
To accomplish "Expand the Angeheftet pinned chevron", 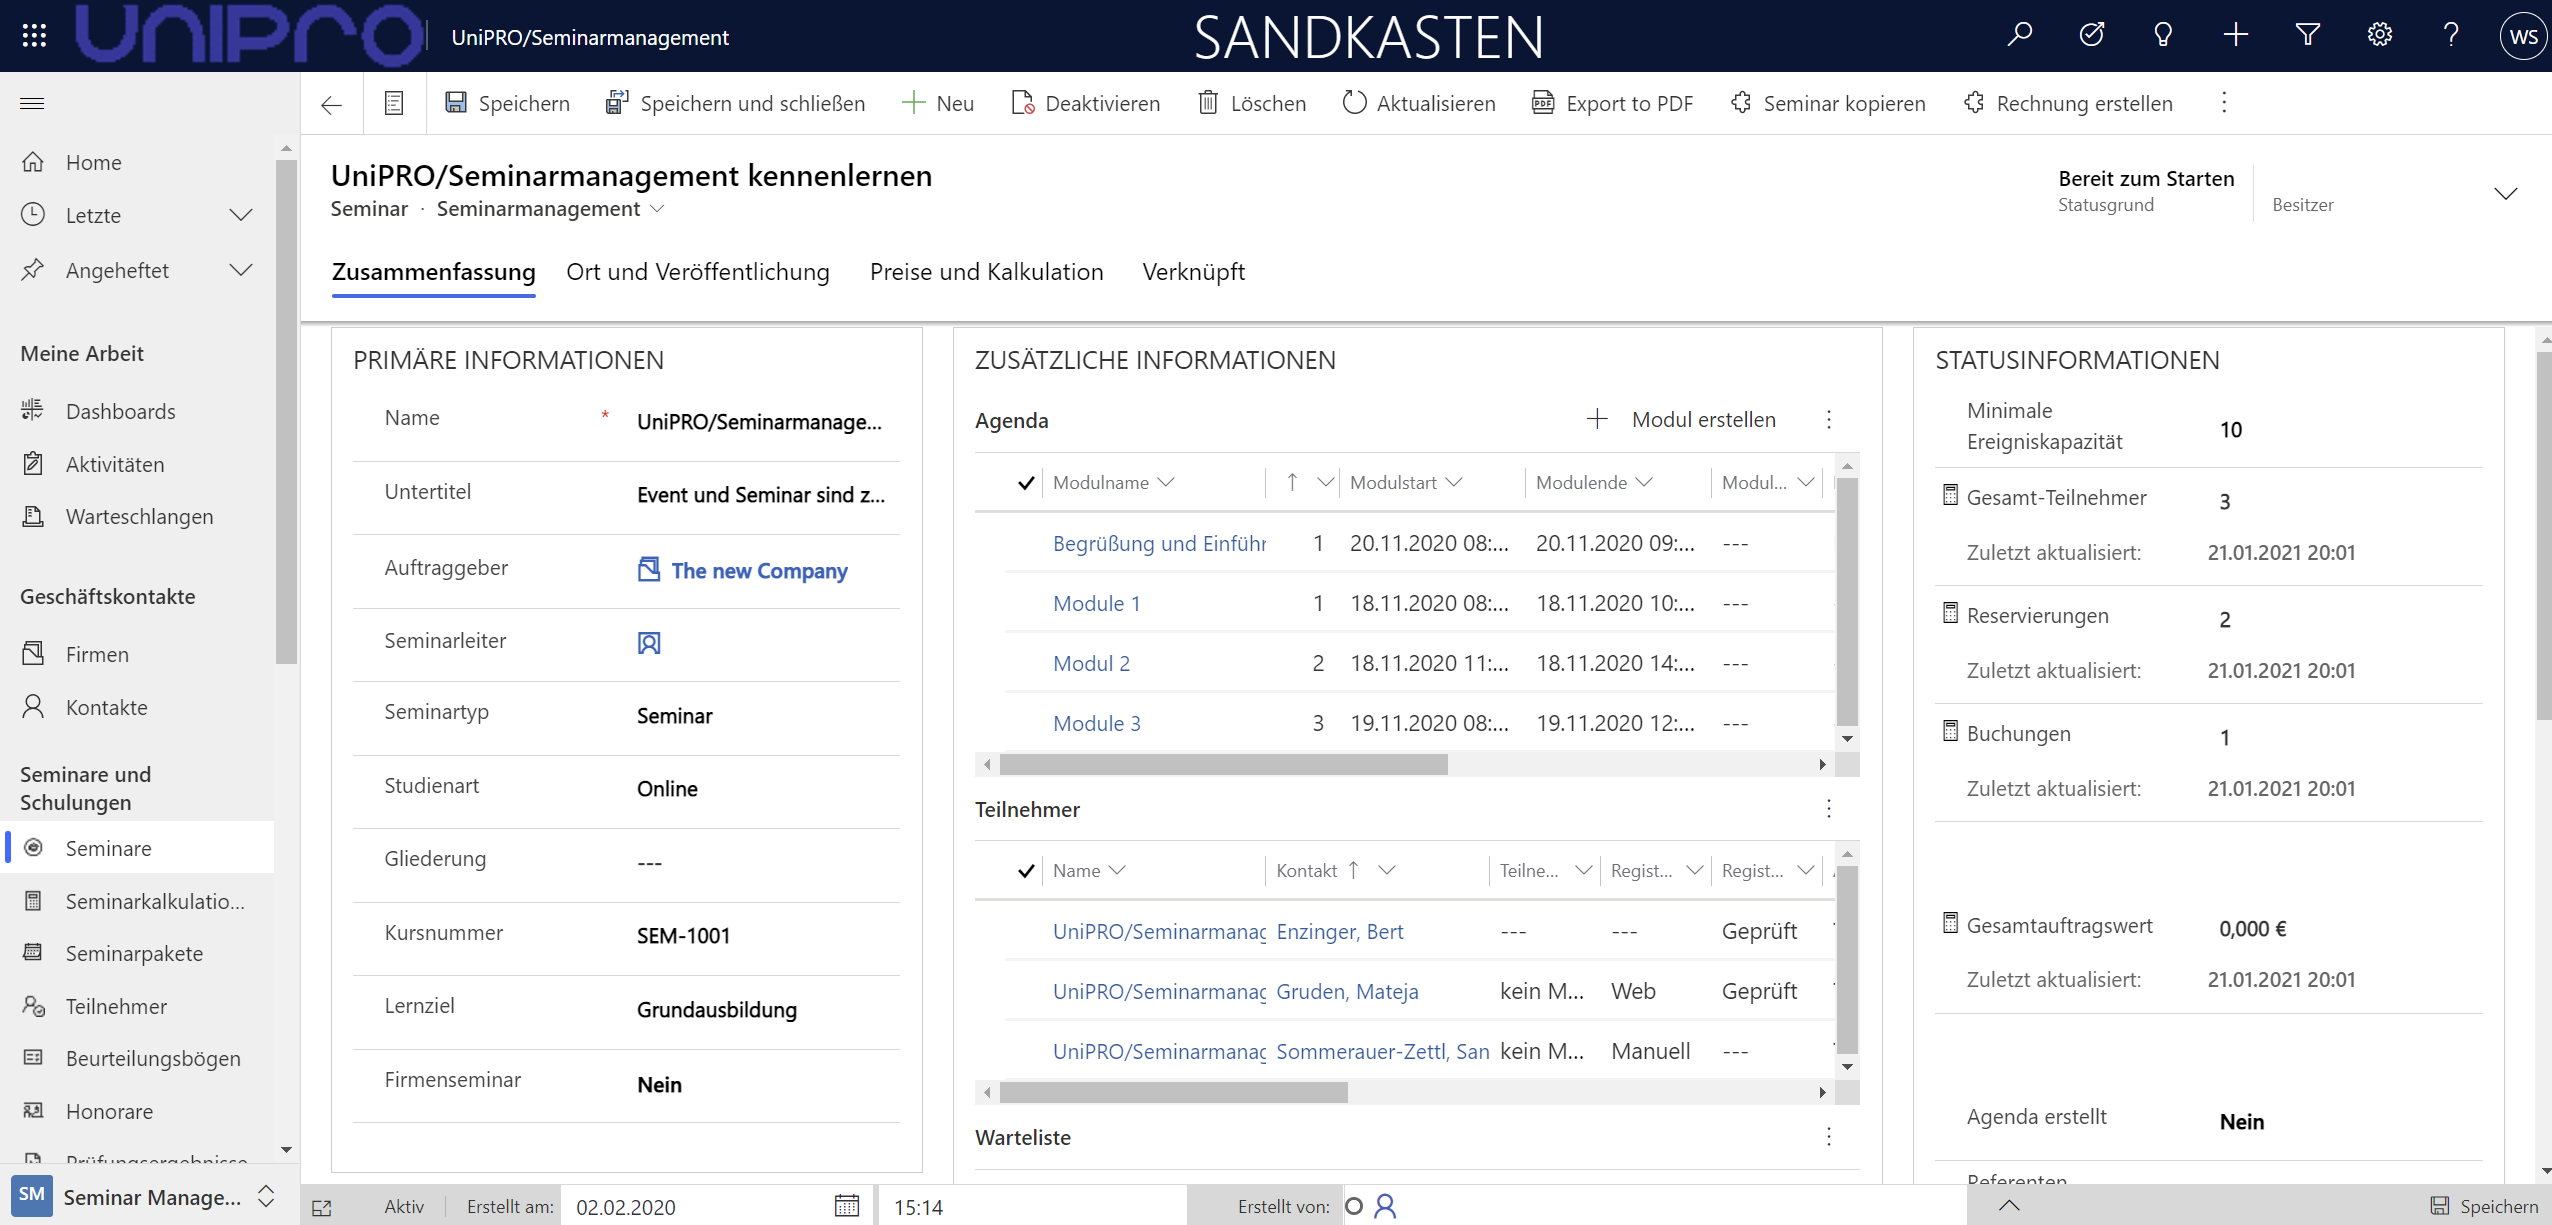I will (241, 270).
